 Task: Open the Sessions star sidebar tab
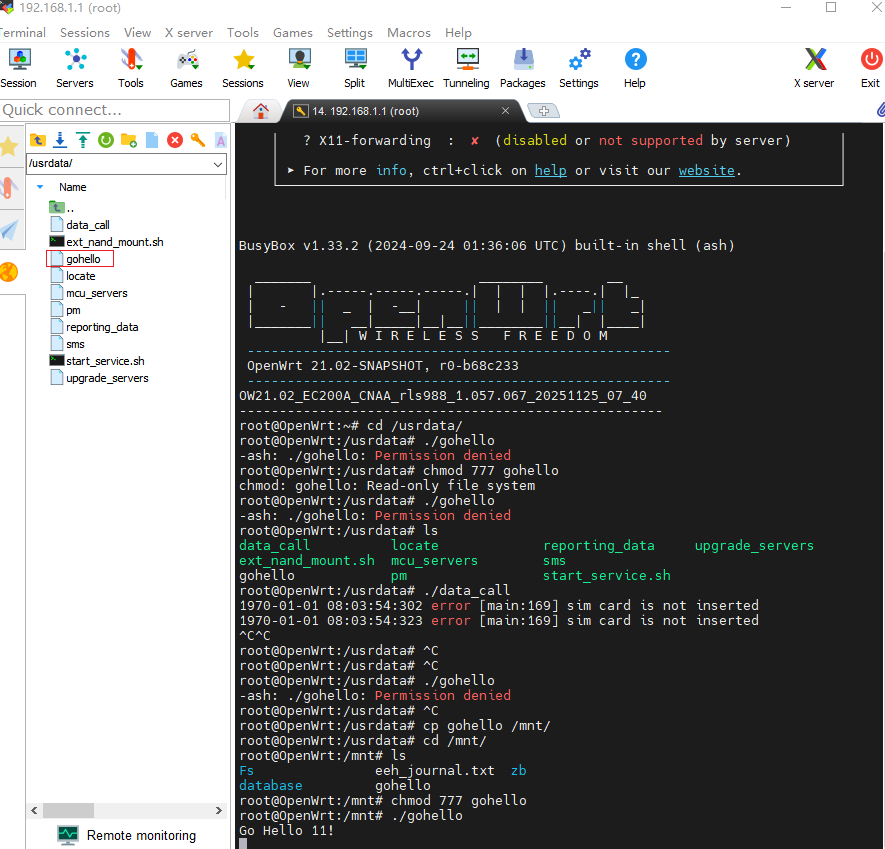pos(10,147)
